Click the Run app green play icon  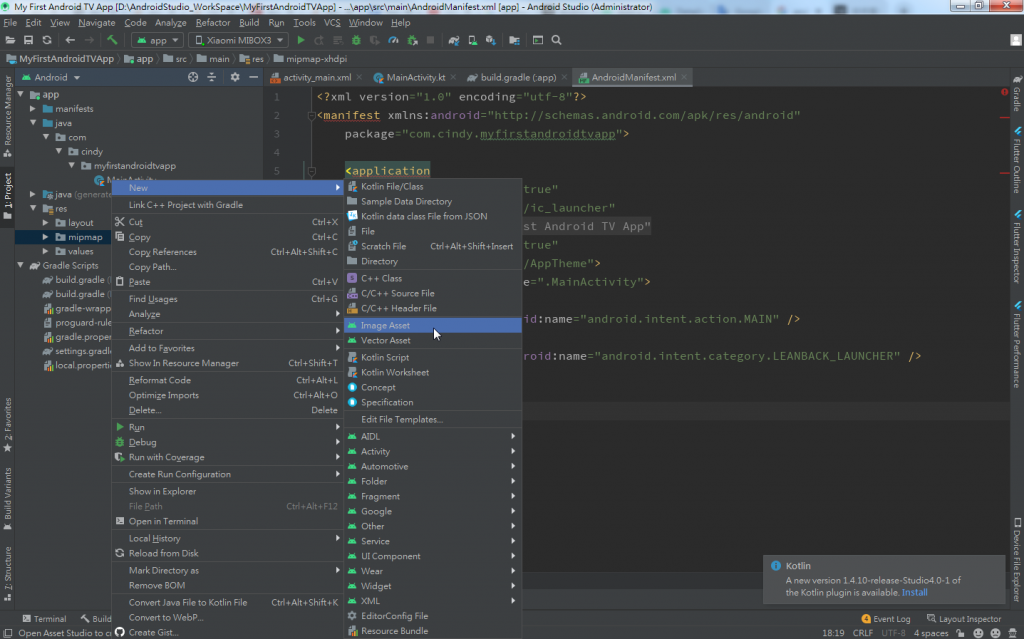(300, 40)
